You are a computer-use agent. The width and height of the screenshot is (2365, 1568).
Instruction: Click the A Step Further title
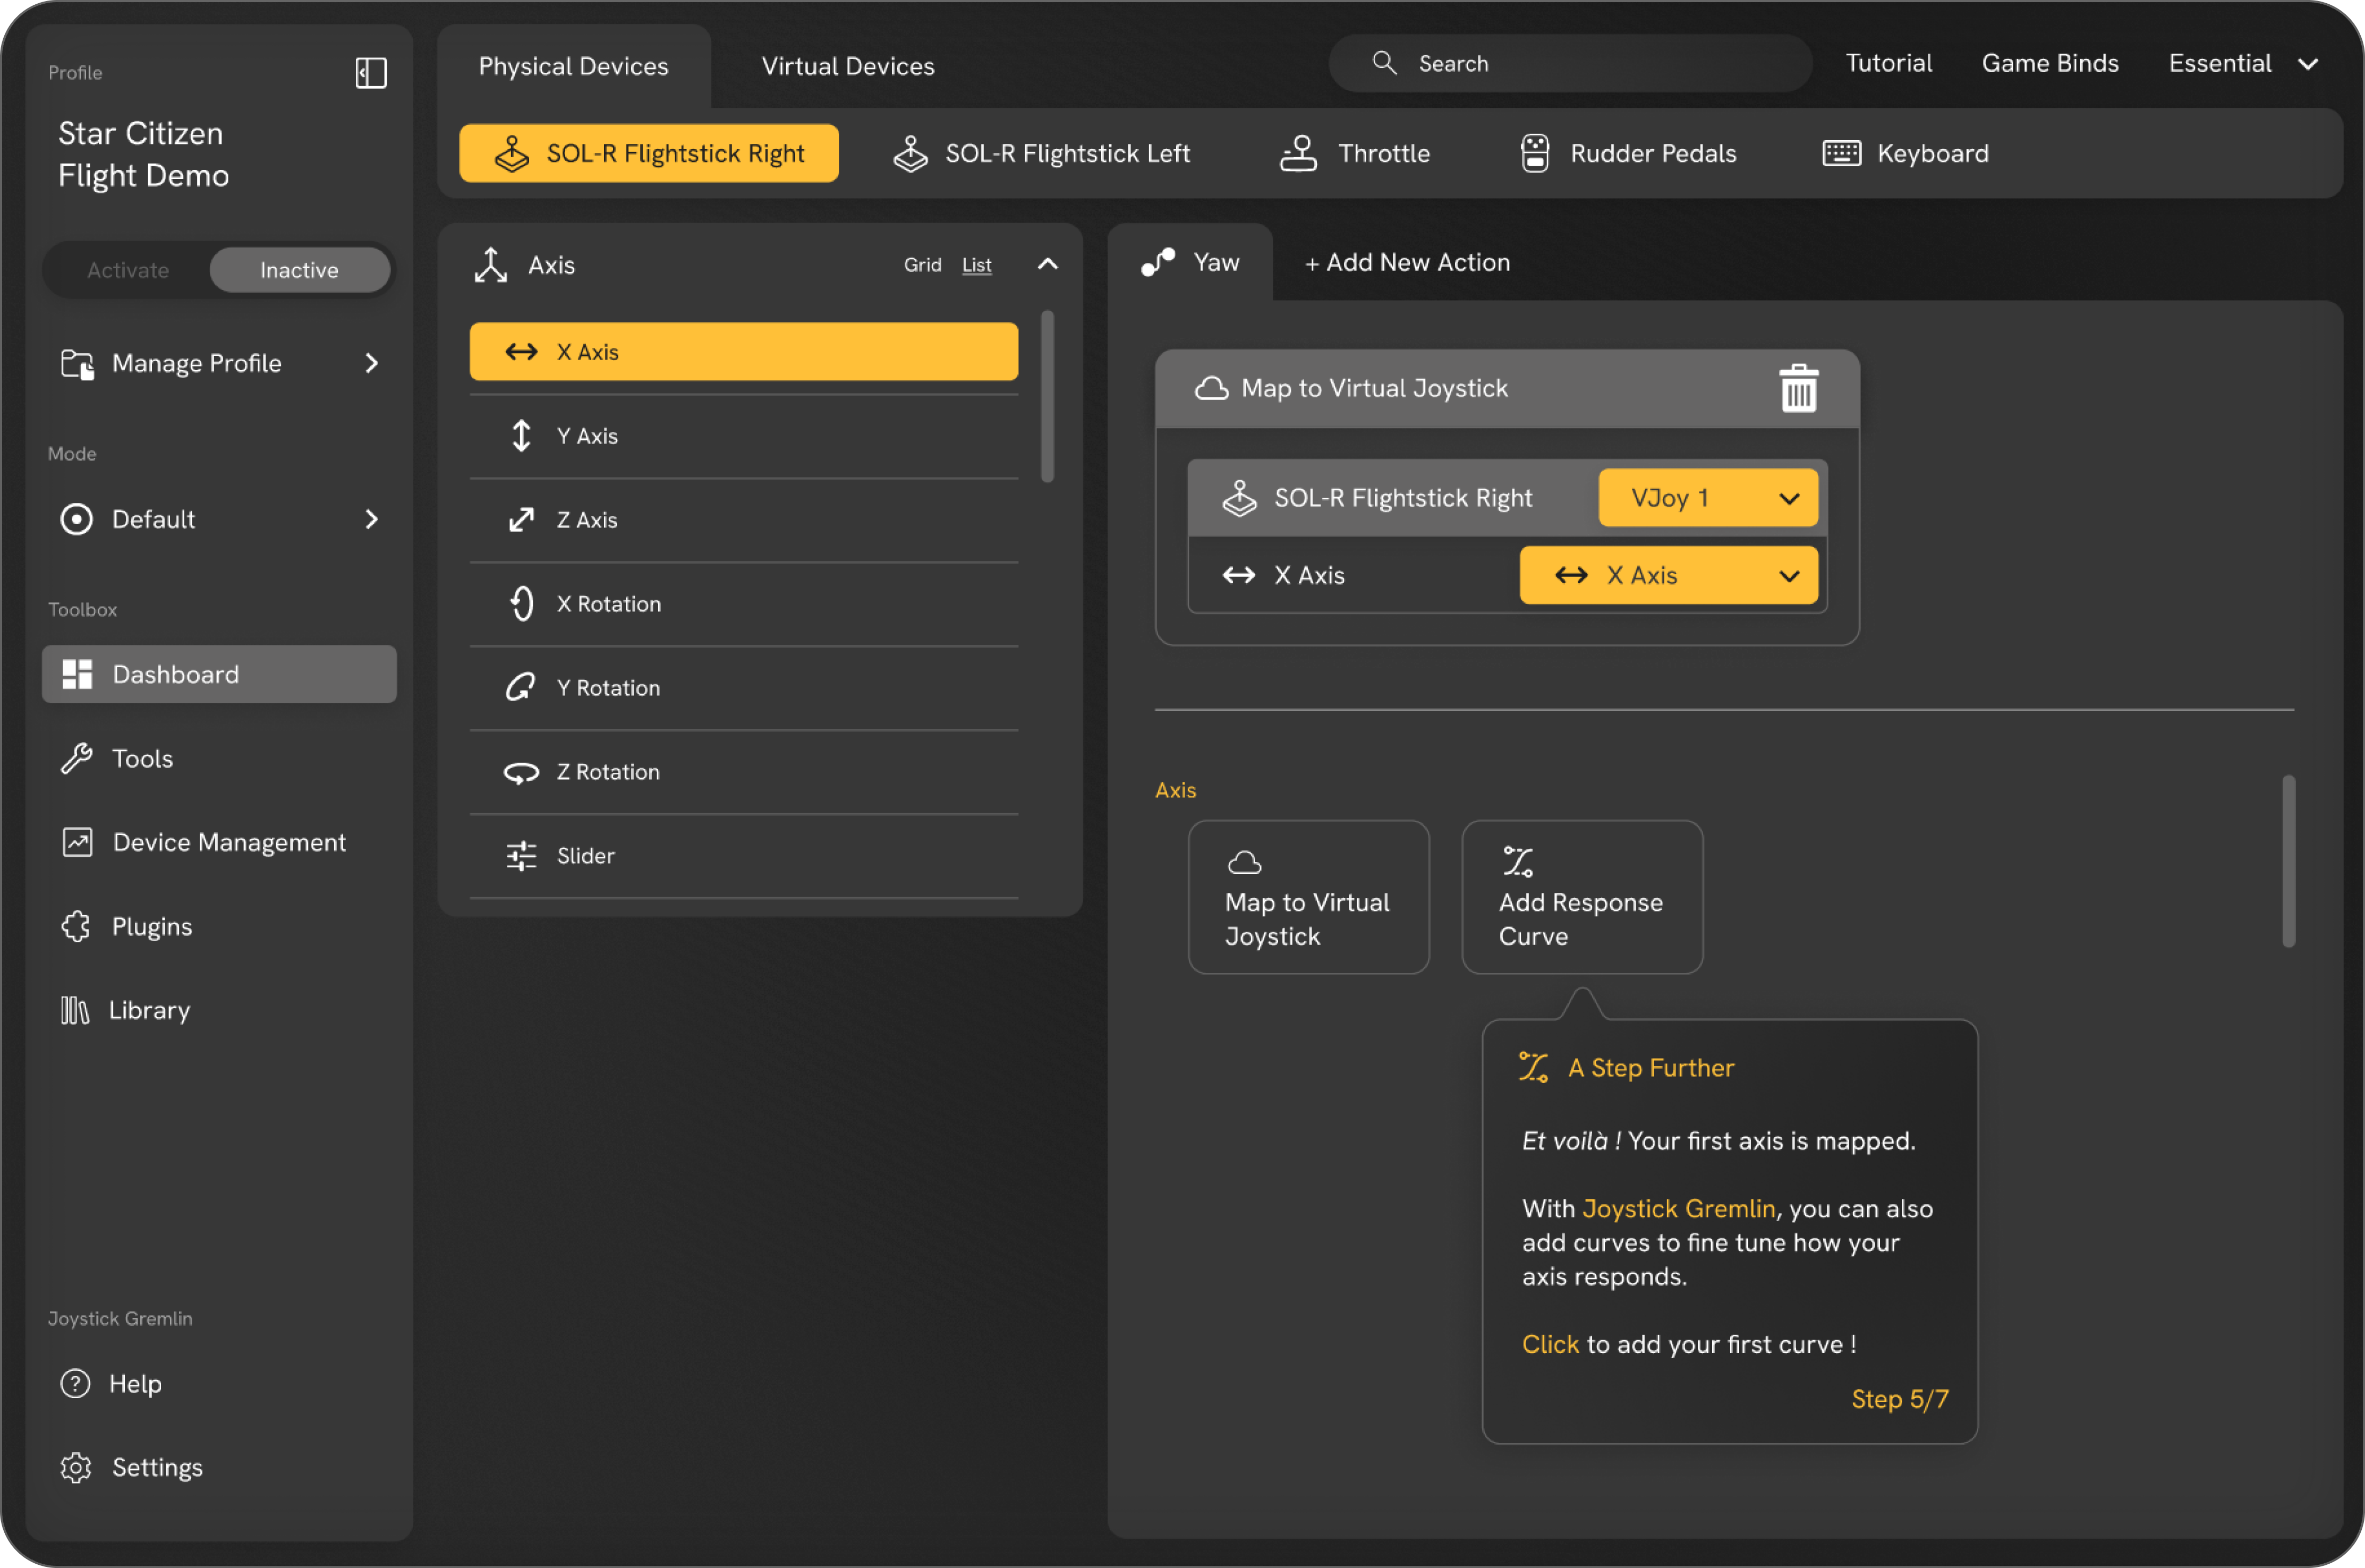pyautogui.click(x=1651, y=1068)
